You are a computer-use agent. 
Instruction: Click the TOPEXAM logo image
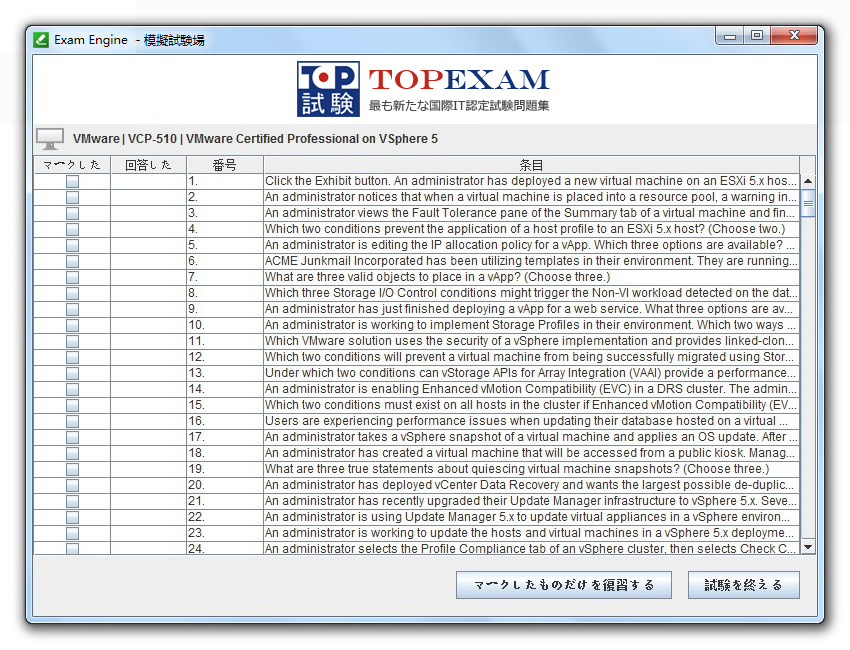click(x=423, y=89)
